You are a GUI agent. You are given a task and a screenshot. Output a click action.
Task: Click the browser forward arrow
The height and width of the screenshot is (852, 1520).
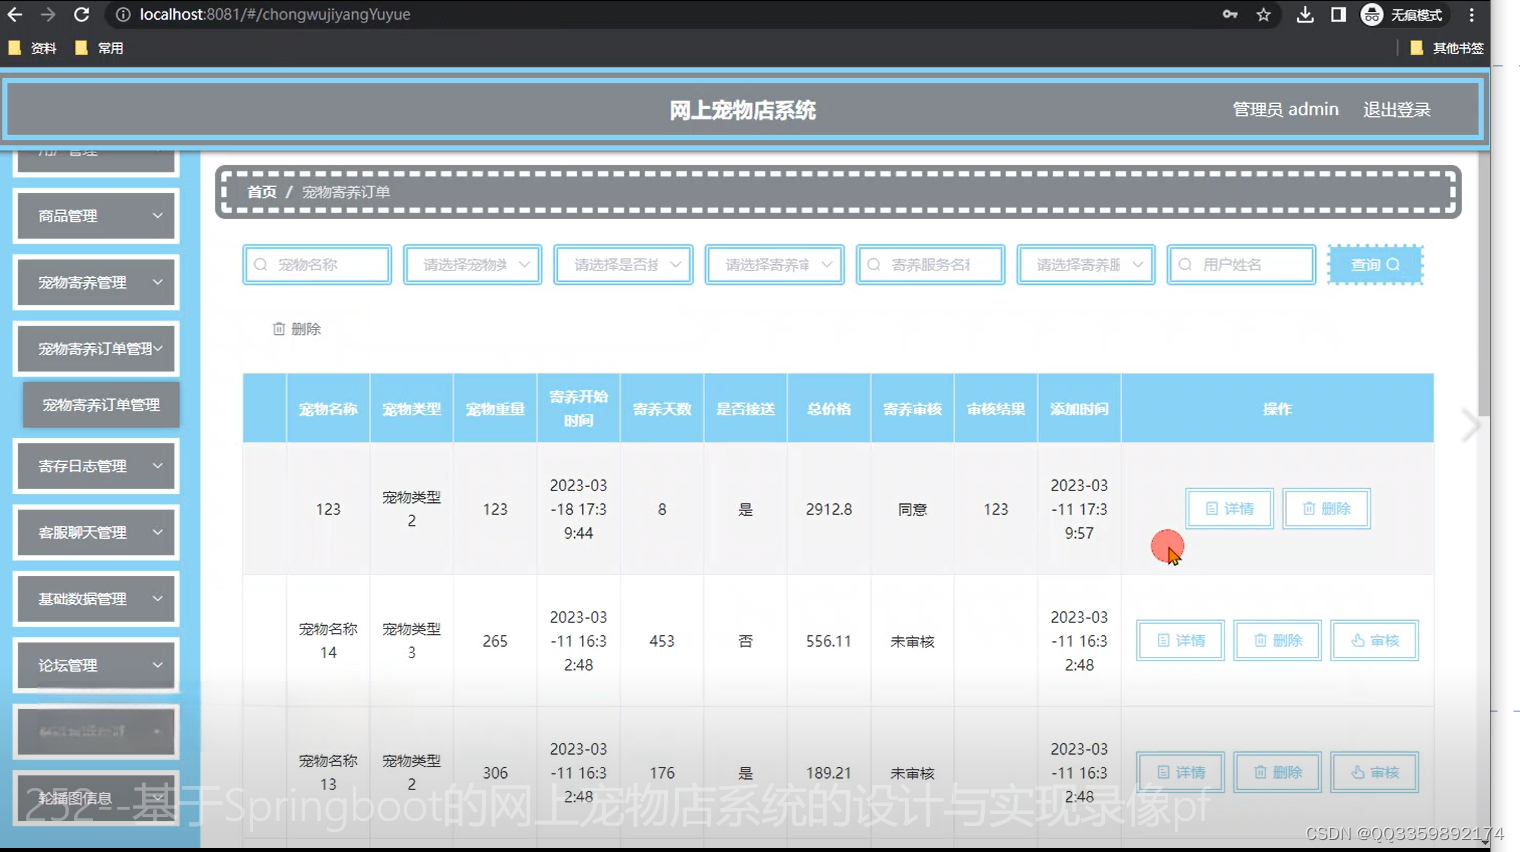(48, 14)
